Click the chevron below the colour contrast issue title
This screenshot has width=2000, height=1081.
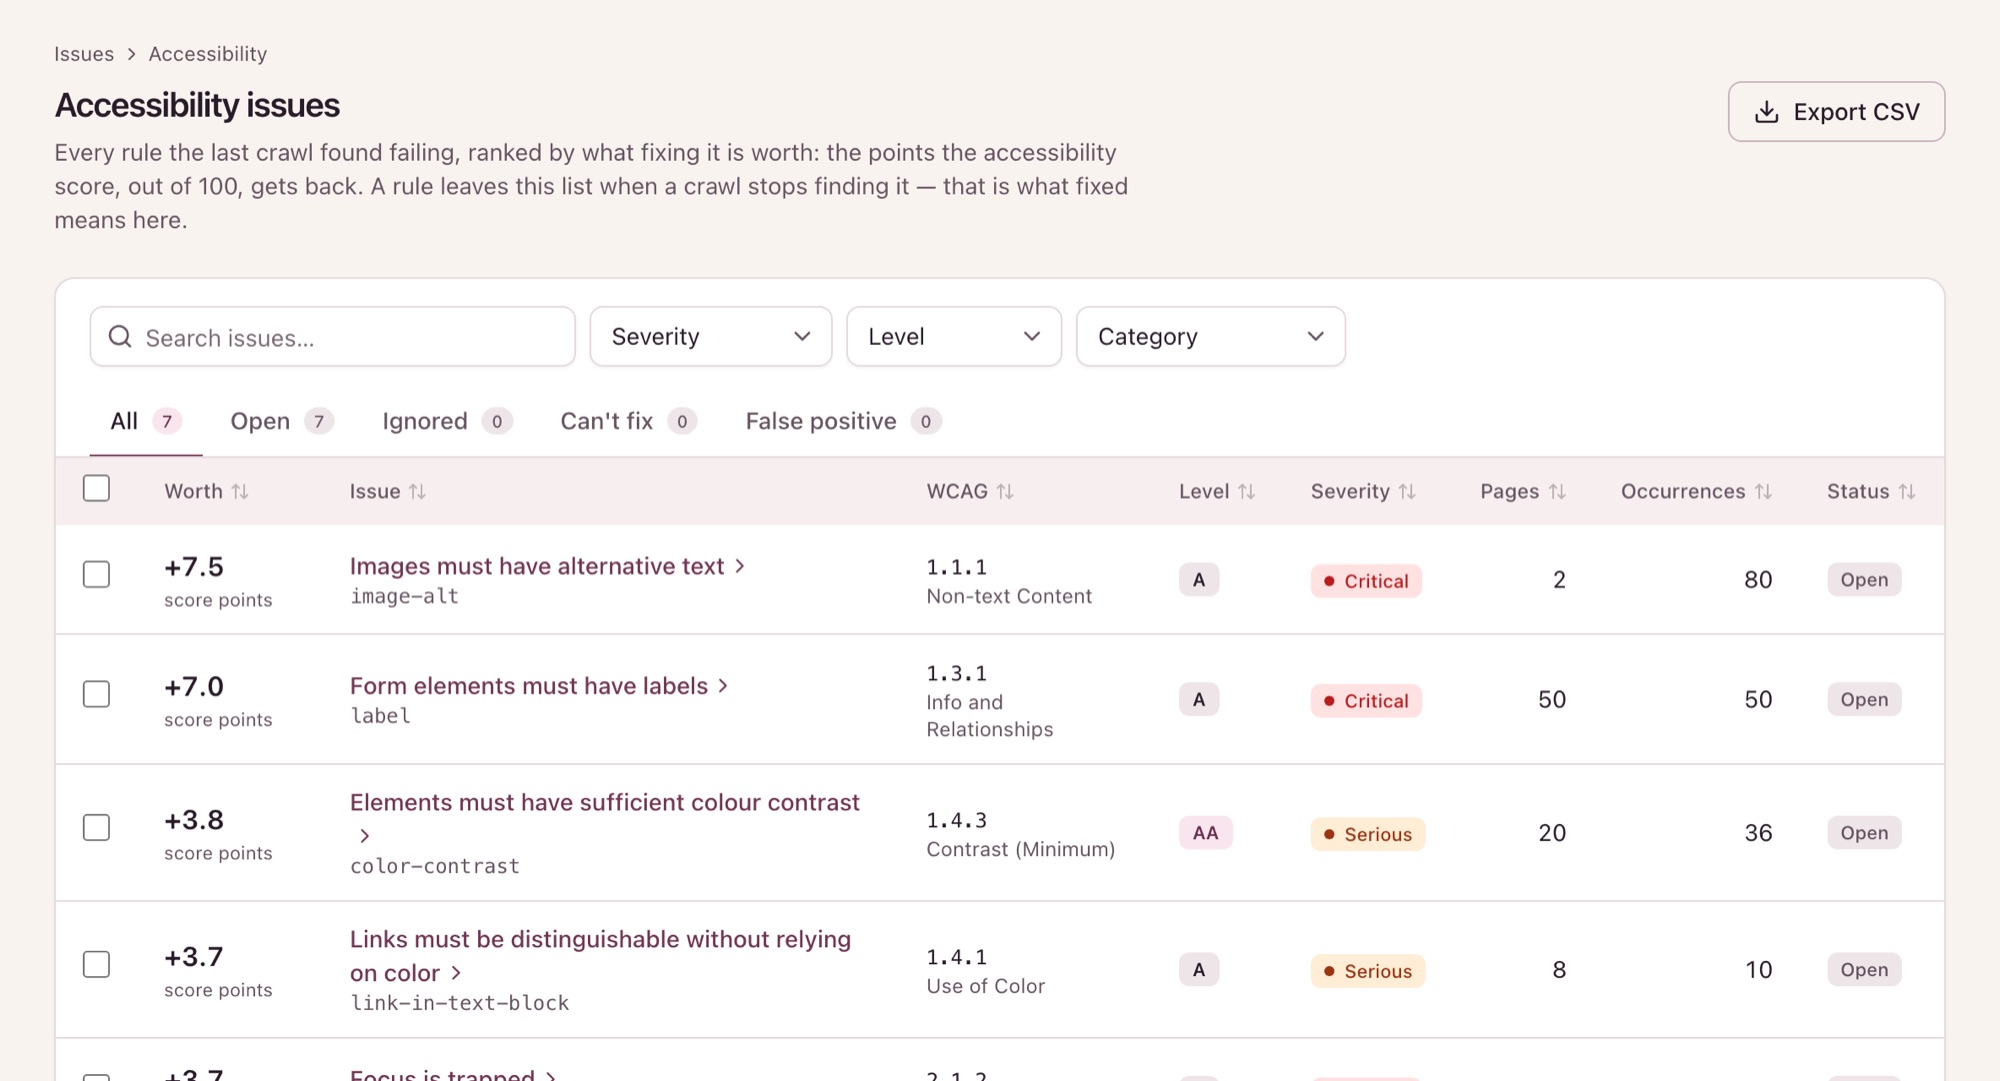tap(365, 835)
